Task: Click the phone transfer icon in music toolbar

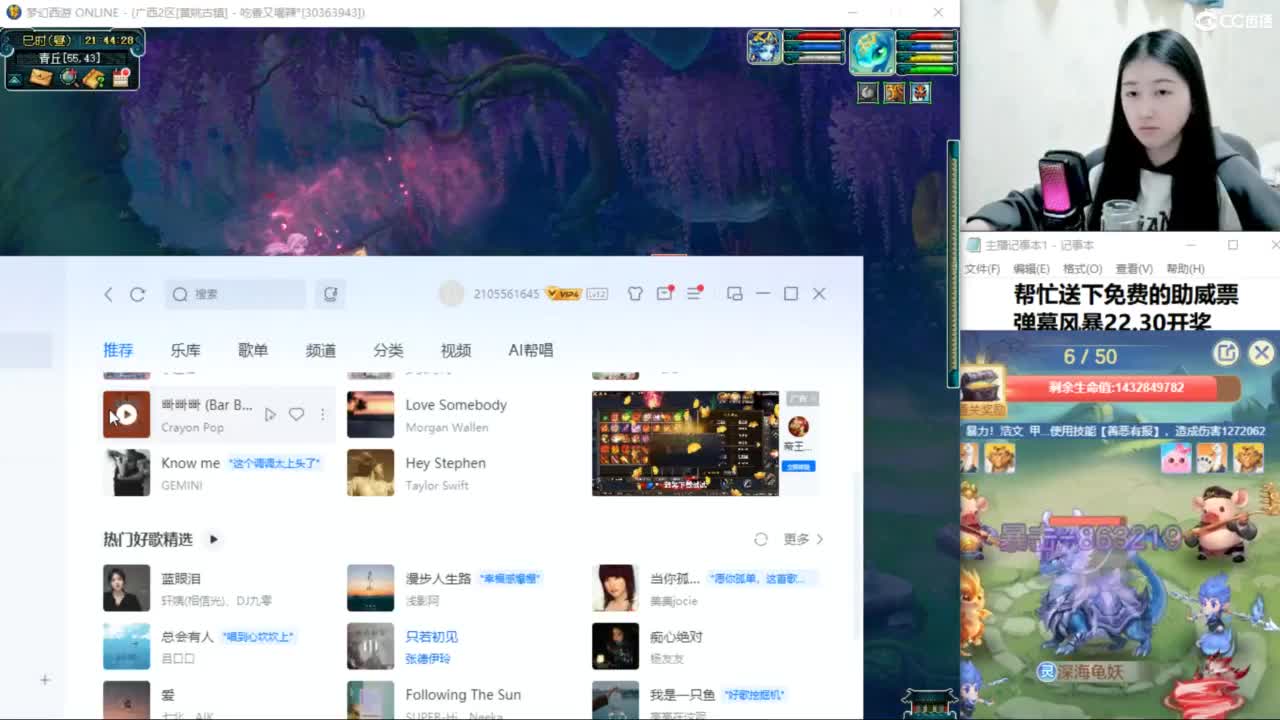Action: tap(330, 294)
